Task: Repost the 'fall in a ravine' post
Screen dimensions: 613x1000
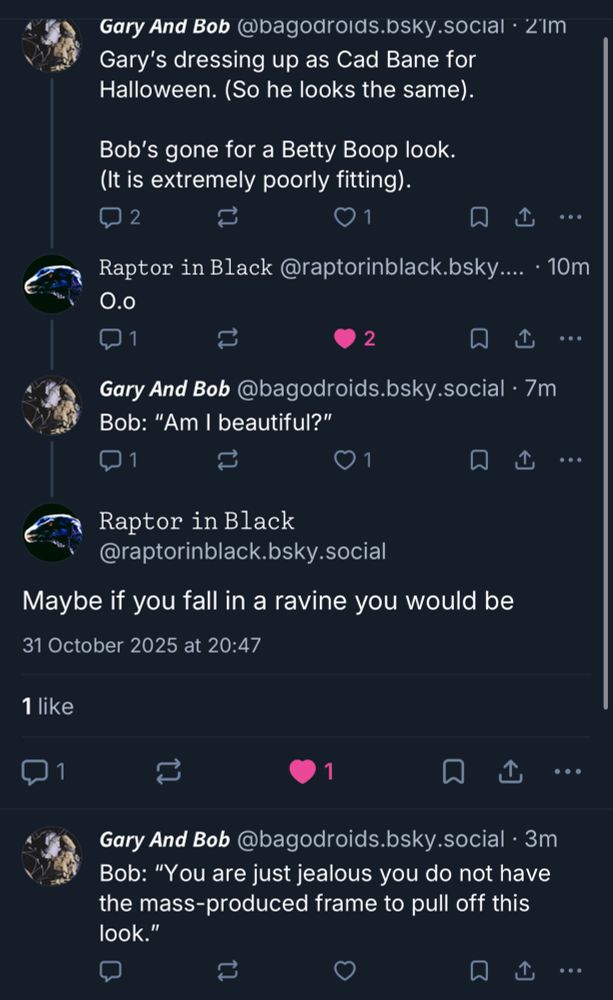Action: click(x=169, y=772)
